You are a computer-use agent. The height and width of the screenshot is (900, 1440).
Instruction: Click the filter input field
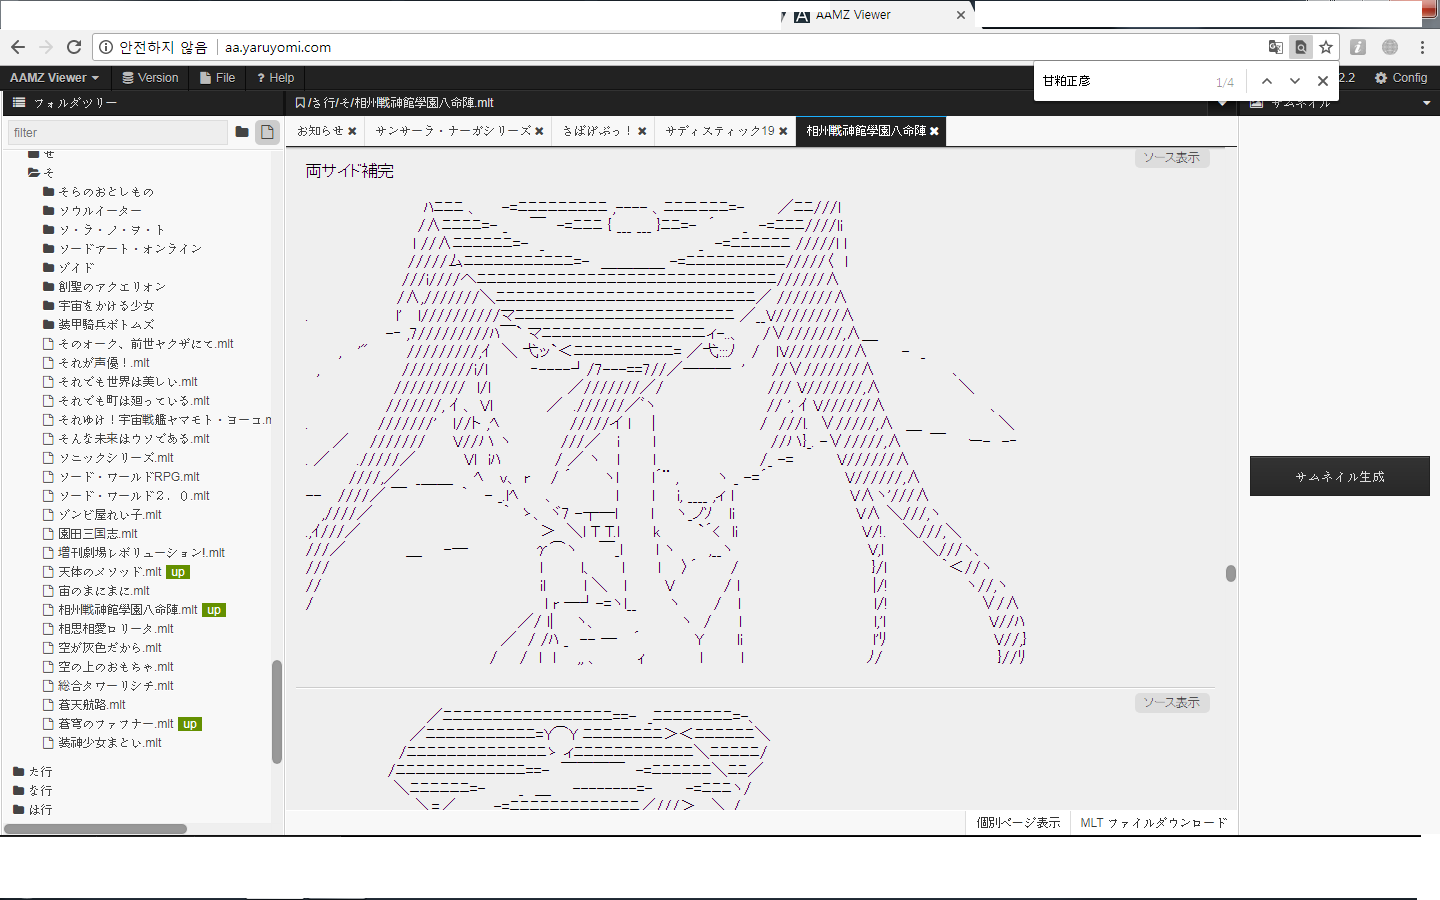pyautogui.click(x=118, y=132)
